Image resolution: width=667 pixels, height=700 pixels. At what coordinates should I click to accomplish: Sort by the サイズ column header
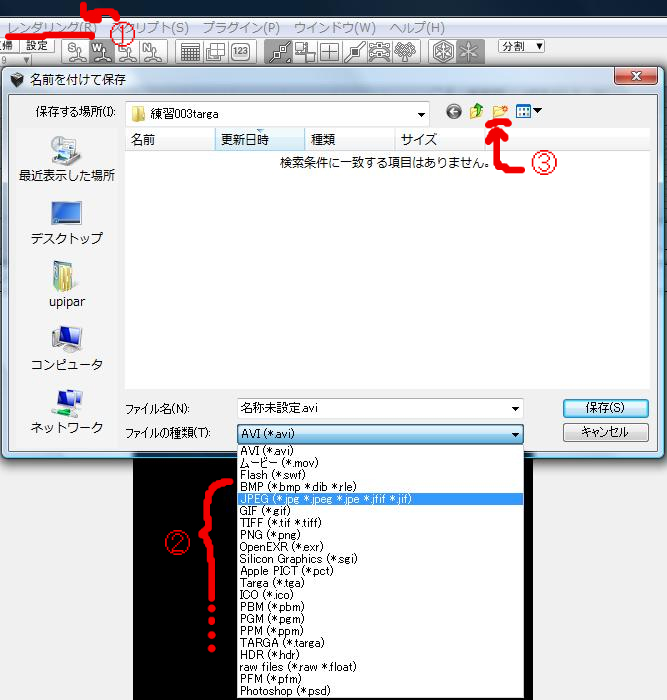440,140
